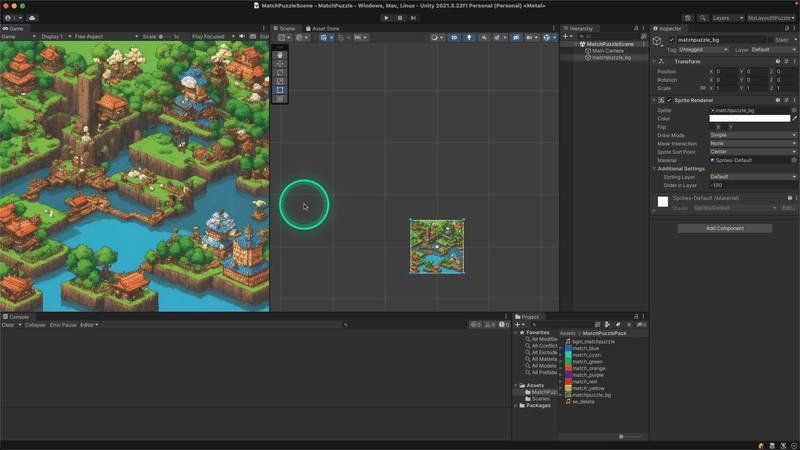
Task: Select the Rotate tool in Scene toolbar
Action: pyautogui.click(x=280, y=72)
